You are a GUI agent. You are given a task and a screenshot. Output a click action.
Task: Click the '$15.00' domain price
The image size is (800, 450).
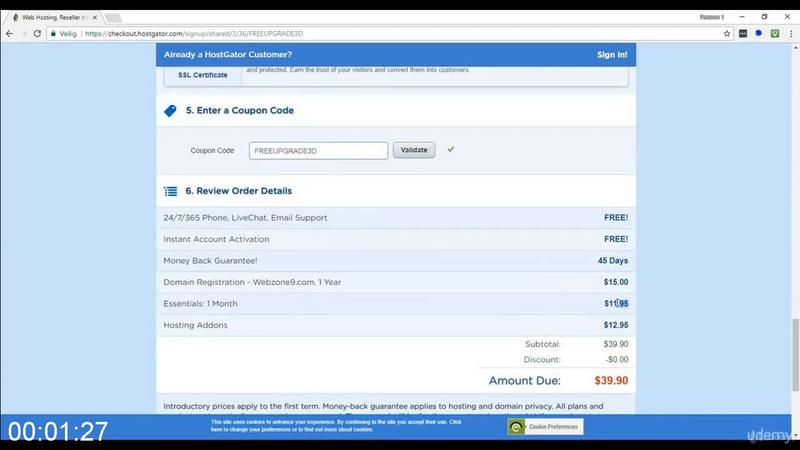click(x=616, y=282)
